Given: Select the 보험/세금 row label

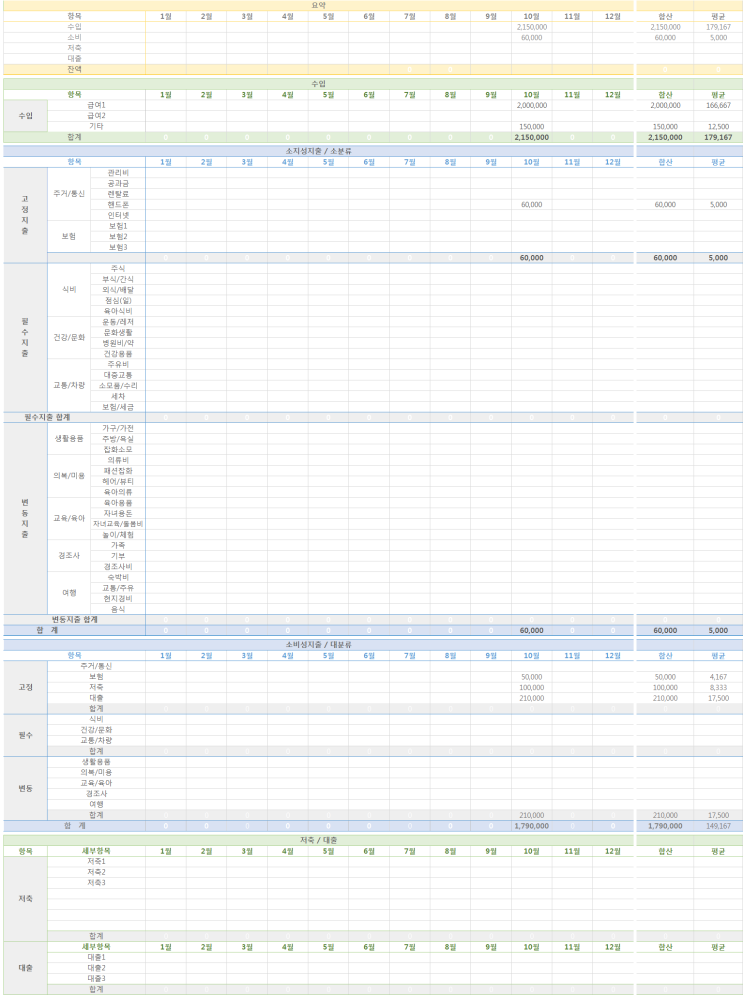Looking at the screenshot, I should [118, 407].
